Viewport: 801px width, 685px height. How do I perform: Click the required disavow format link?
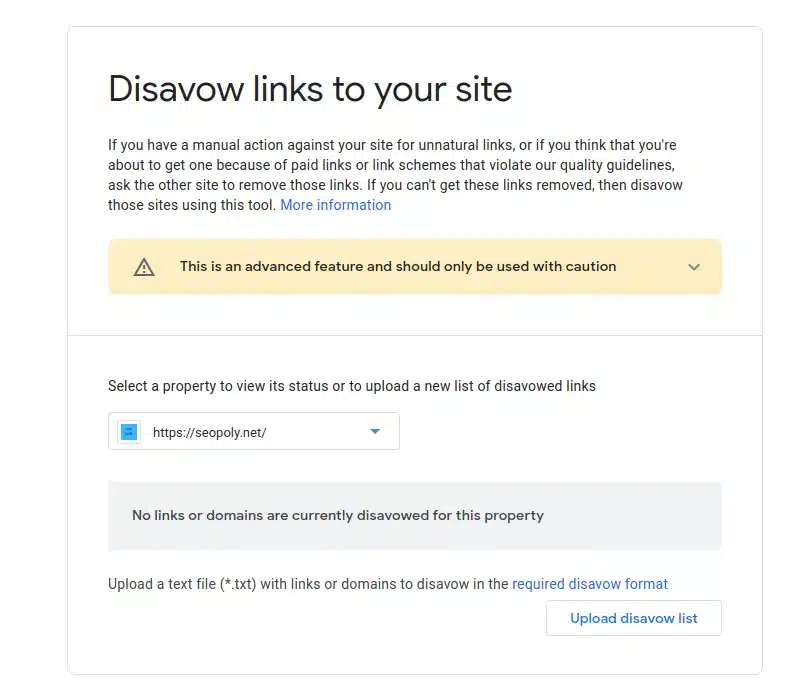pyautogui.click(x=590, y=583)
